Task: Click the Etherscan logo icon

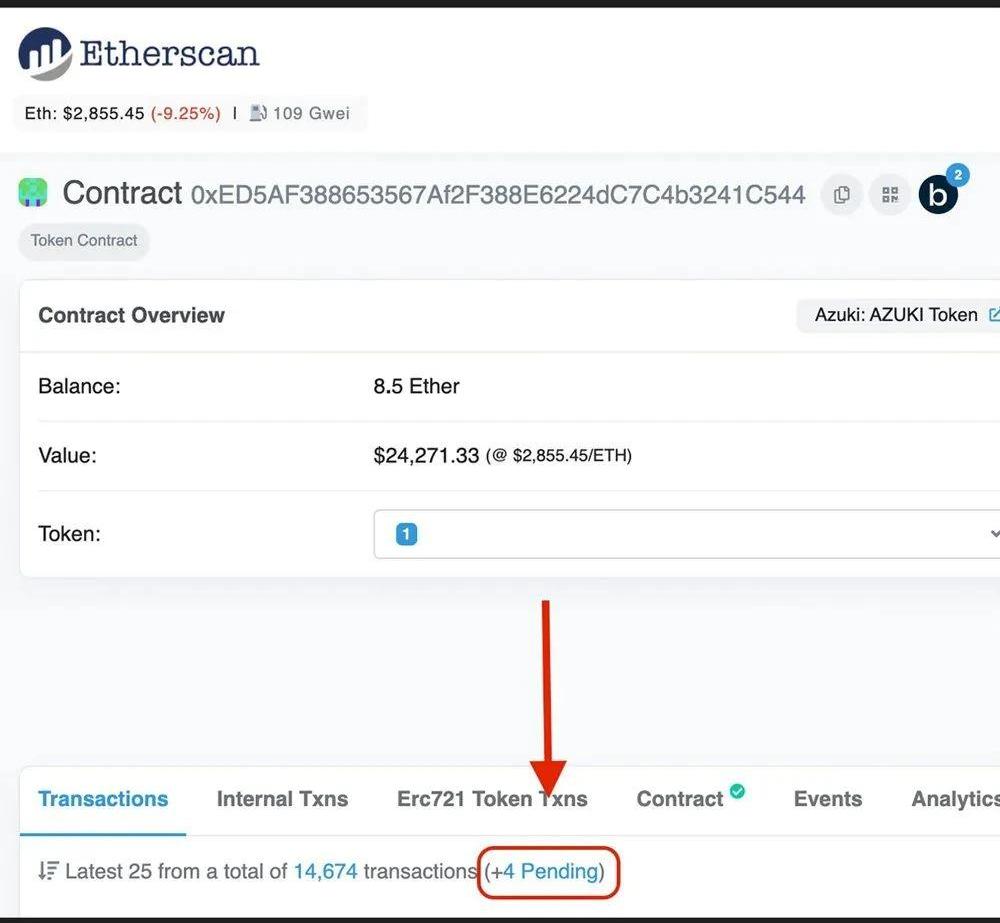Action: point(45,54)
